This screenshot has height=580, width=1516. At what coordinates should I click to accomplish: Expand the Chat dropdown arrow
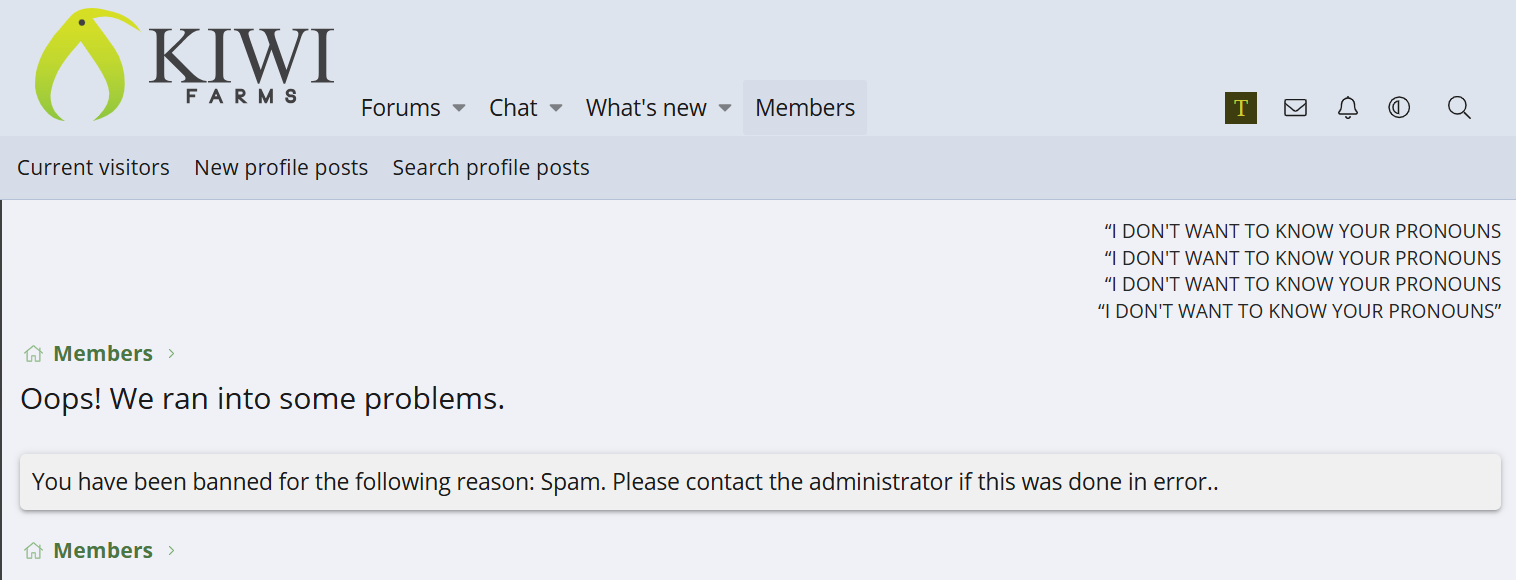coord(556,108)
